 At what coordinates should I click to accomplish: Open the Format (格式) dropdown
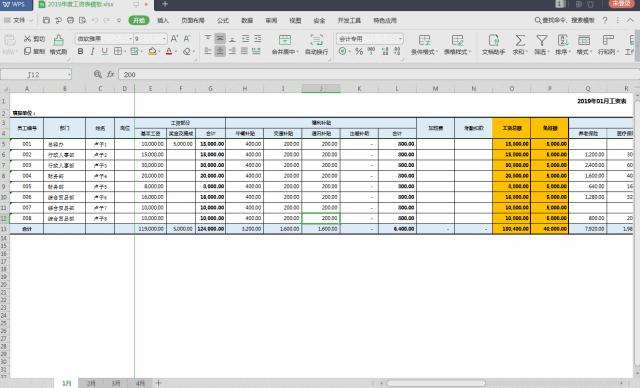click(584, 44)
